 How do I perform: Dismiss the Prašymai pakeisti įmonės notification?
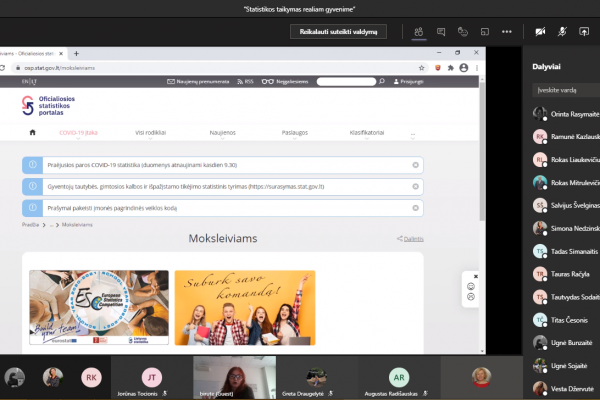[x=415, y=208]
